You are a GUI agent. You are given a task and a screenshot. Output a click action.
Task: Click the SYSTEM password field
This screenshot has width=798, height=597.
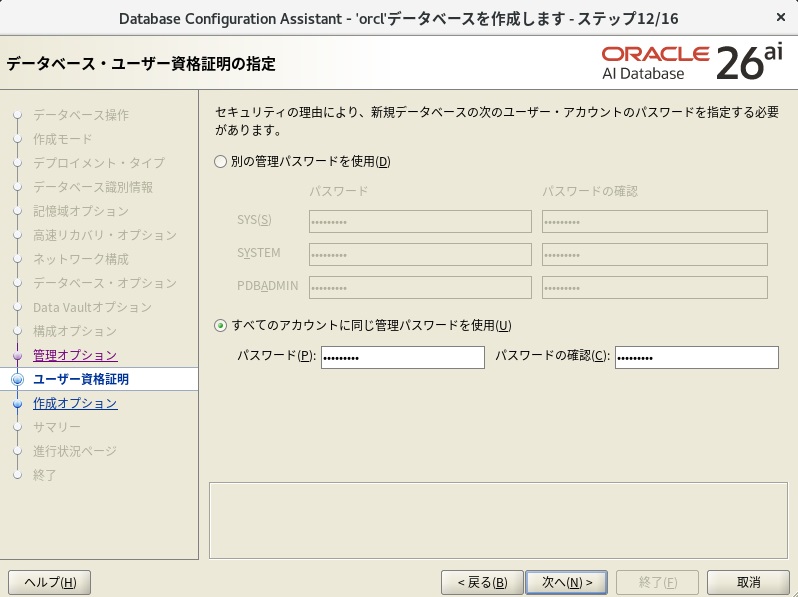pos(420,254)
